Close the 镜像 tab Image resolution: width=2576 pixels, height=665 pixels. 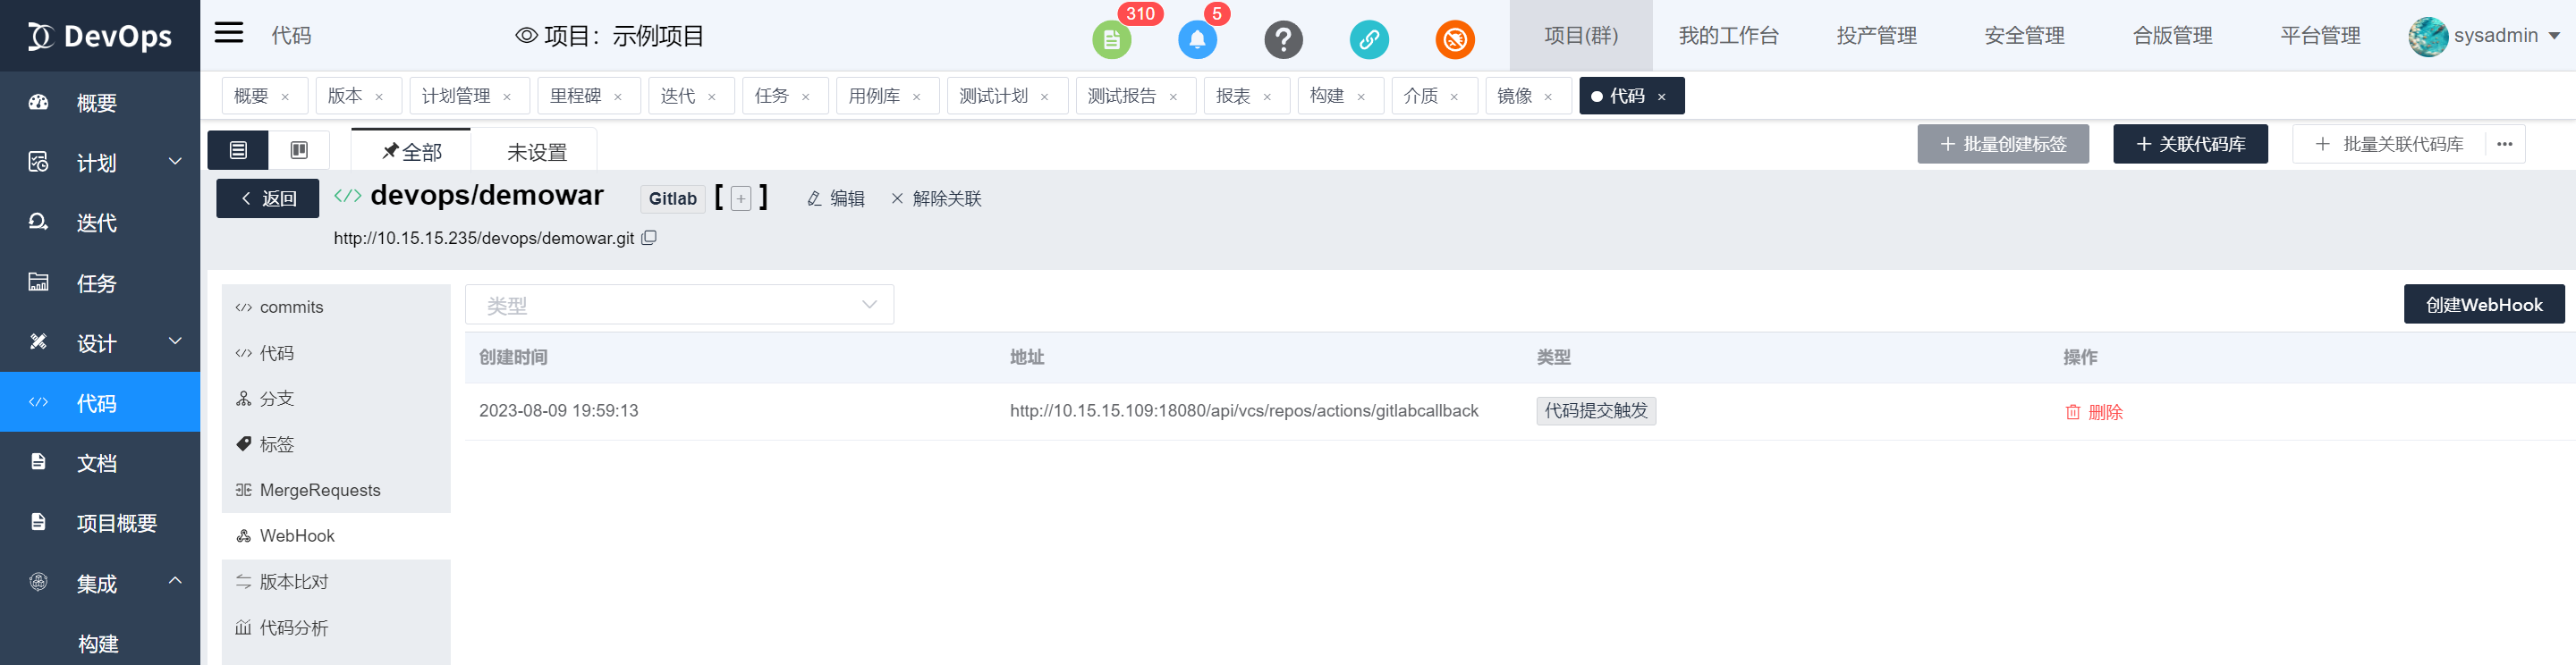click(1548, 97)
